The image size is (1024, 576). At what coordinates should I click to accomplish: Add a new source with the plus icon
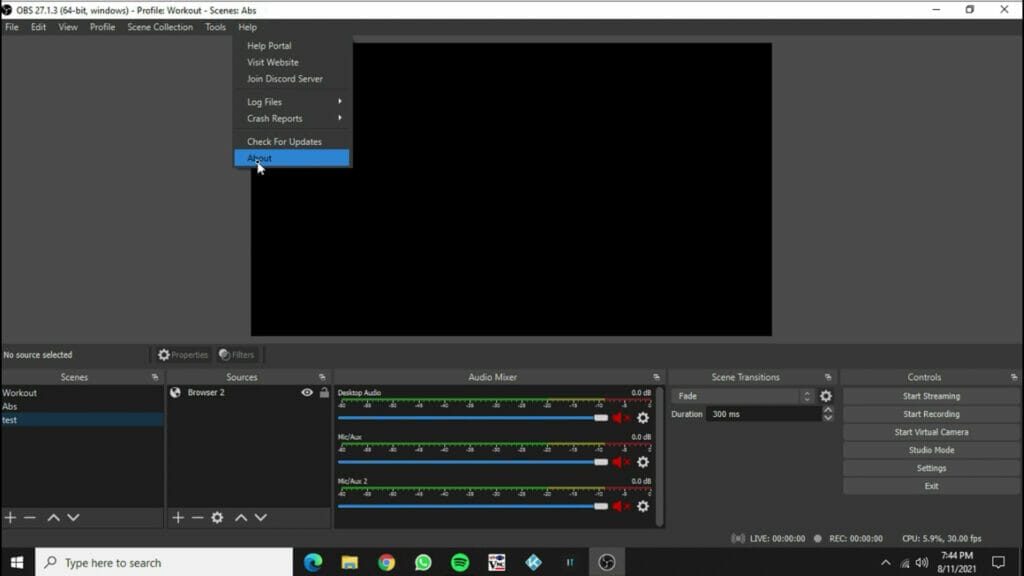tap(177, 517)
